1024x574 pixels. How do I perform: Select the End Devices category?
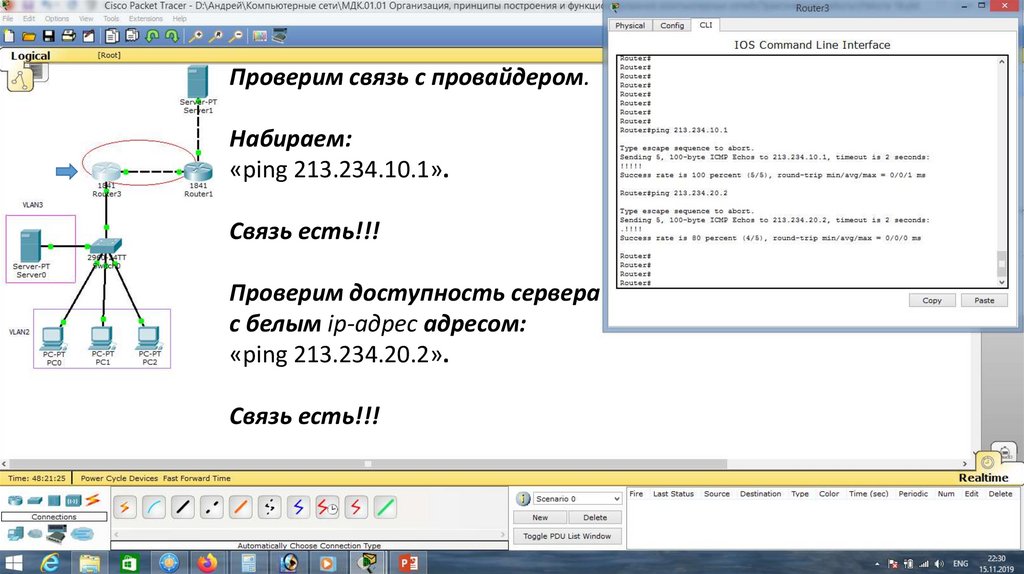(x=16, y=534)
